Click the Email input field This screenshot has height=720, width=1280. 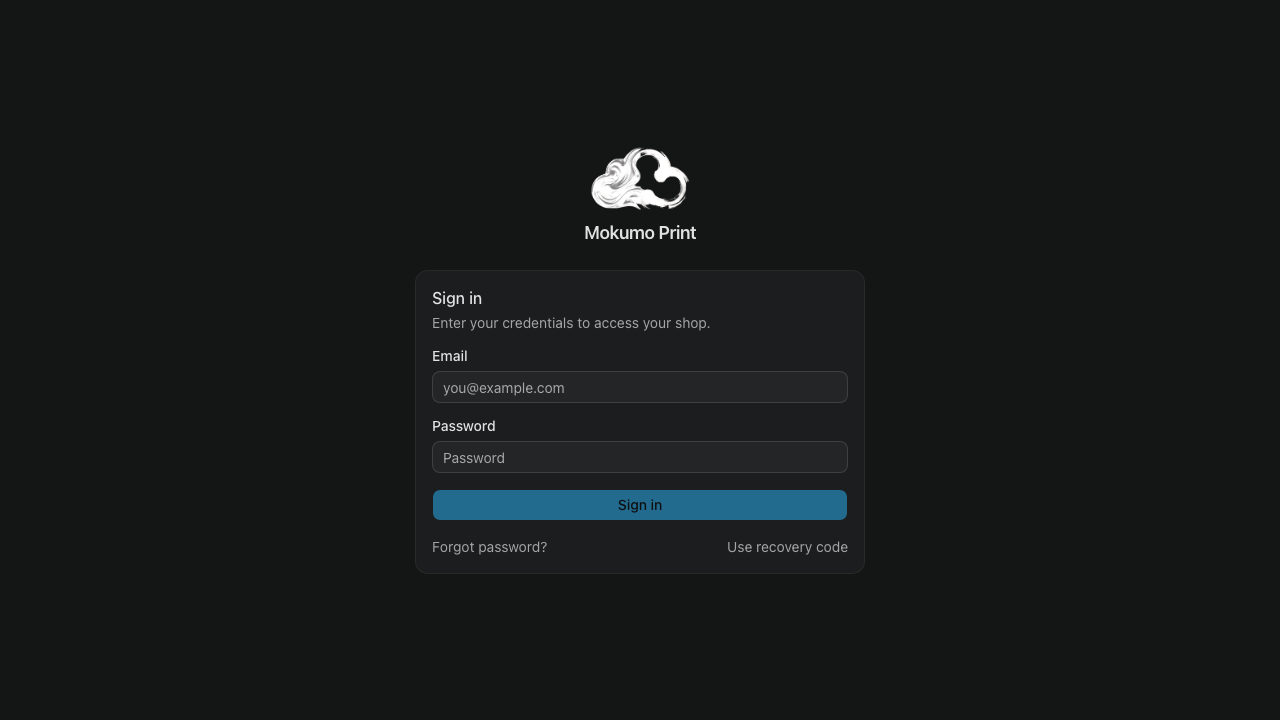(x=640, y=387)
